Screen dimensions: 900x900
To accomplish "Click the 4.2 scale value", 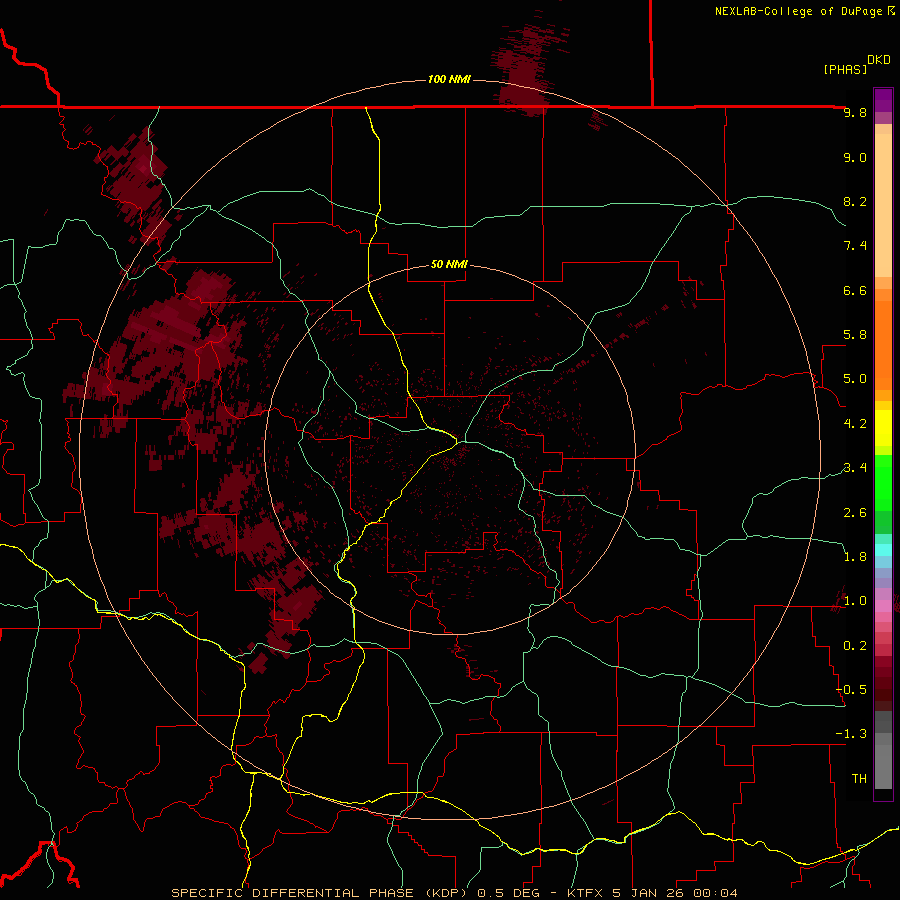I will pos(855,424).
